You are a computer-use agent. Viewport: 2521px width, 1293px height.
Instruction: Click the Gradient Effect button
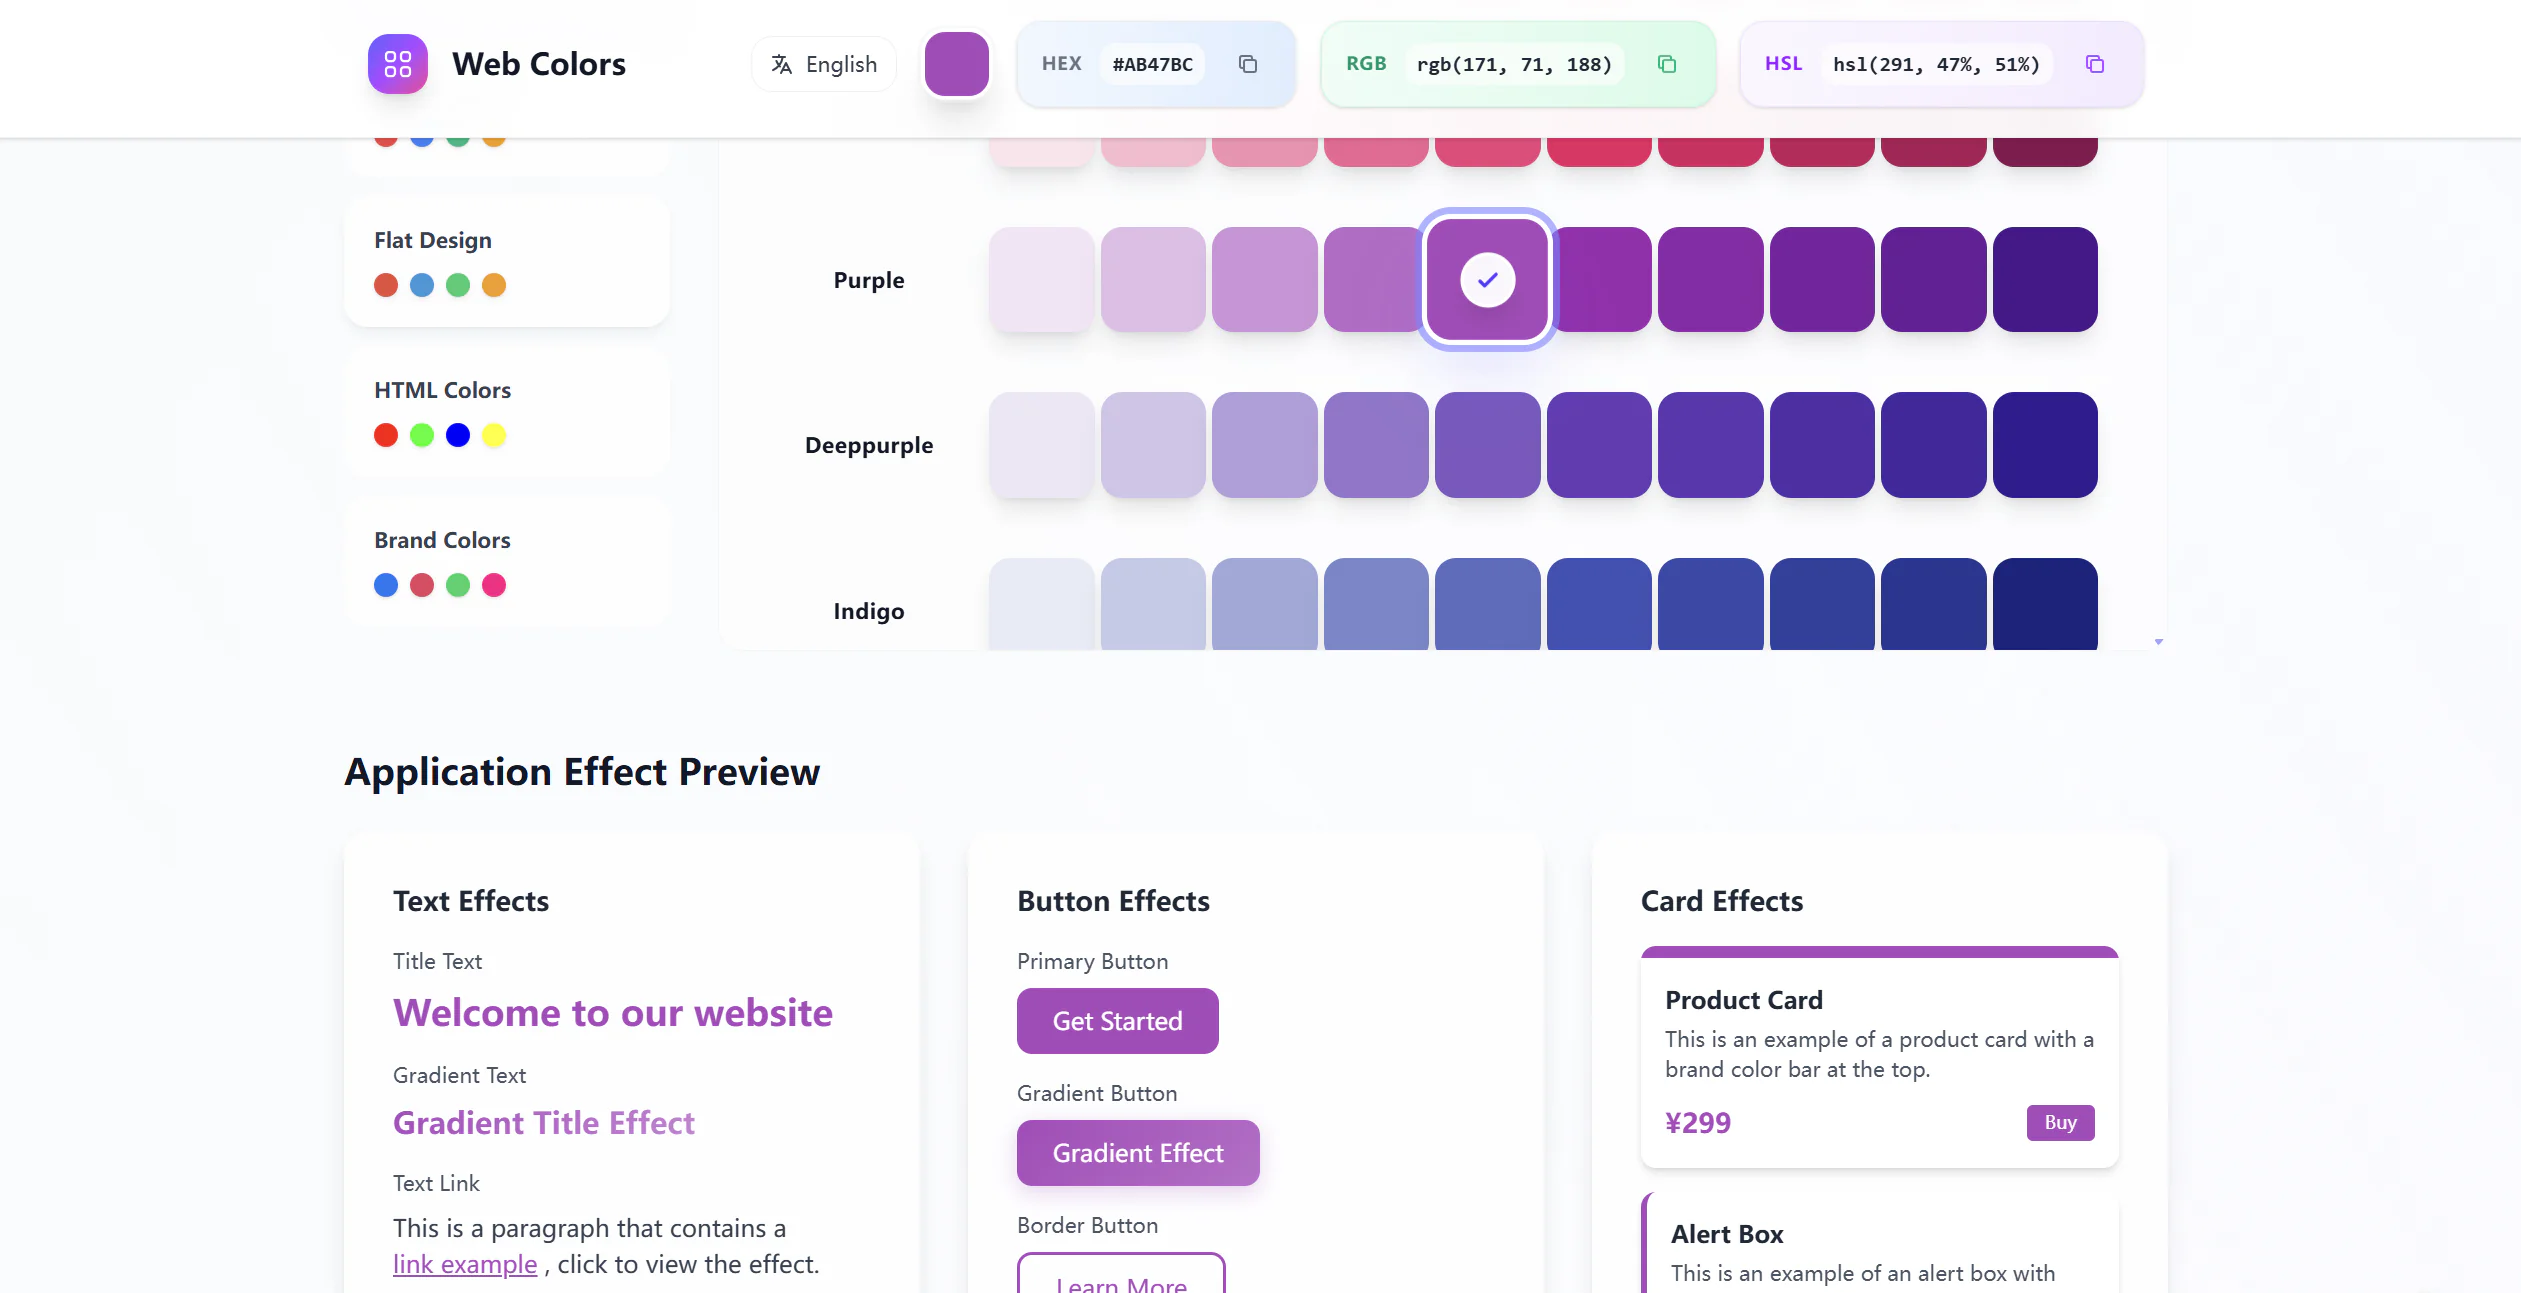[x=1137, y=1152]
